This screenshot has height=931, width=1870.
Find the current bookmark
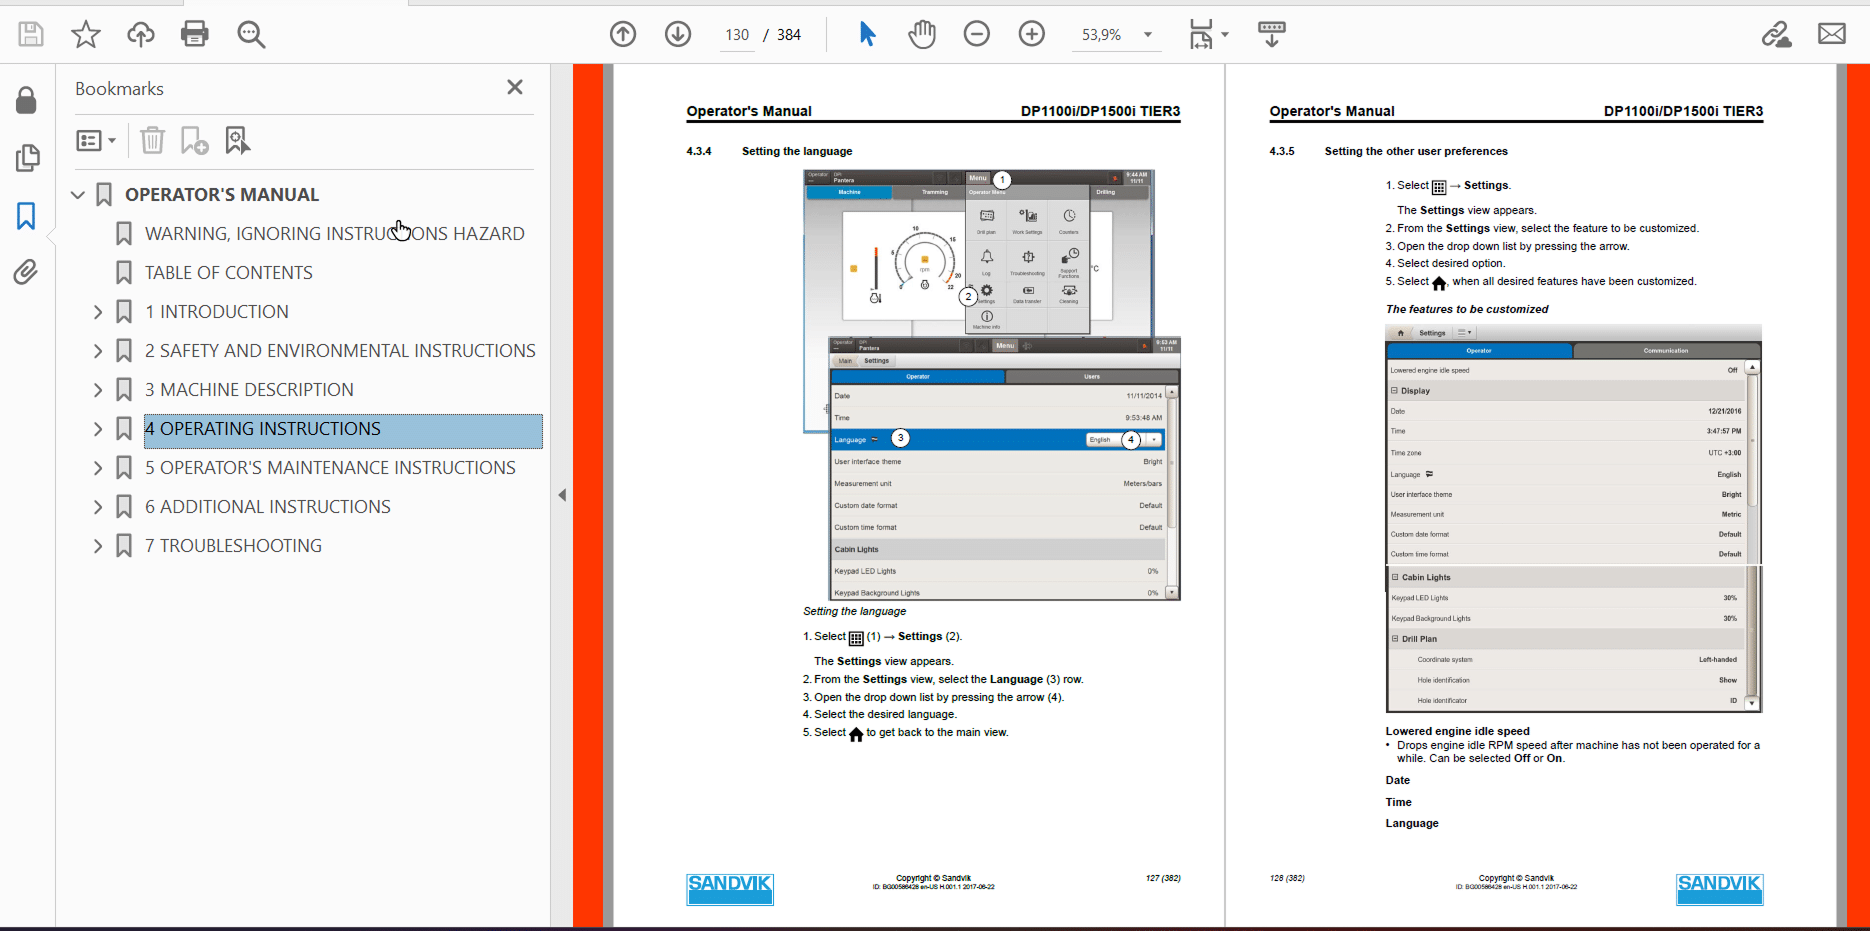(238, 140)
